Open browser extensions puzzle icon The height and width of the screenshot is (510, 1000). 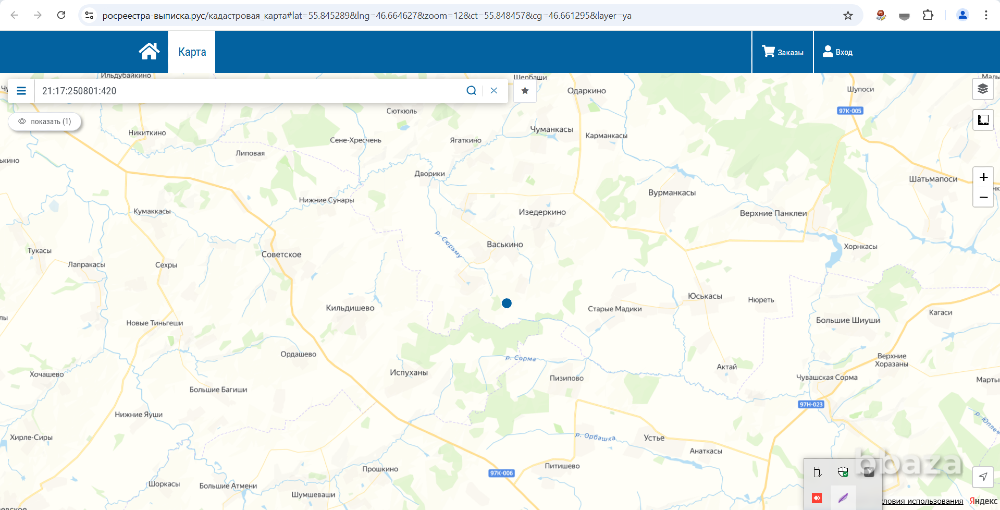tap(928, 16)
